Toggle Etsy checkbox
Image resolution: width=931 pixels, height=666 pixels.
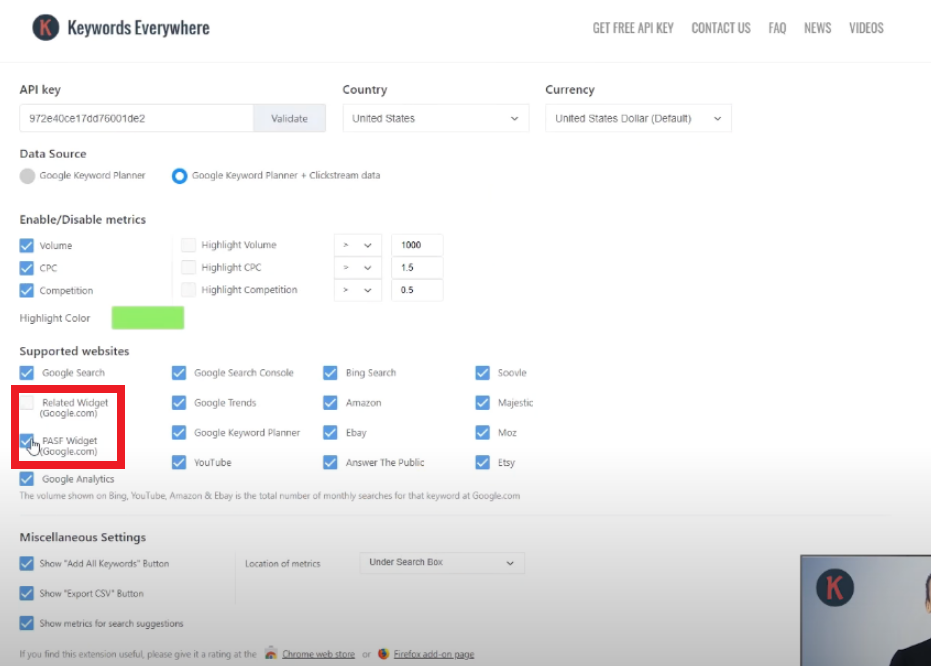coord(483,462)
